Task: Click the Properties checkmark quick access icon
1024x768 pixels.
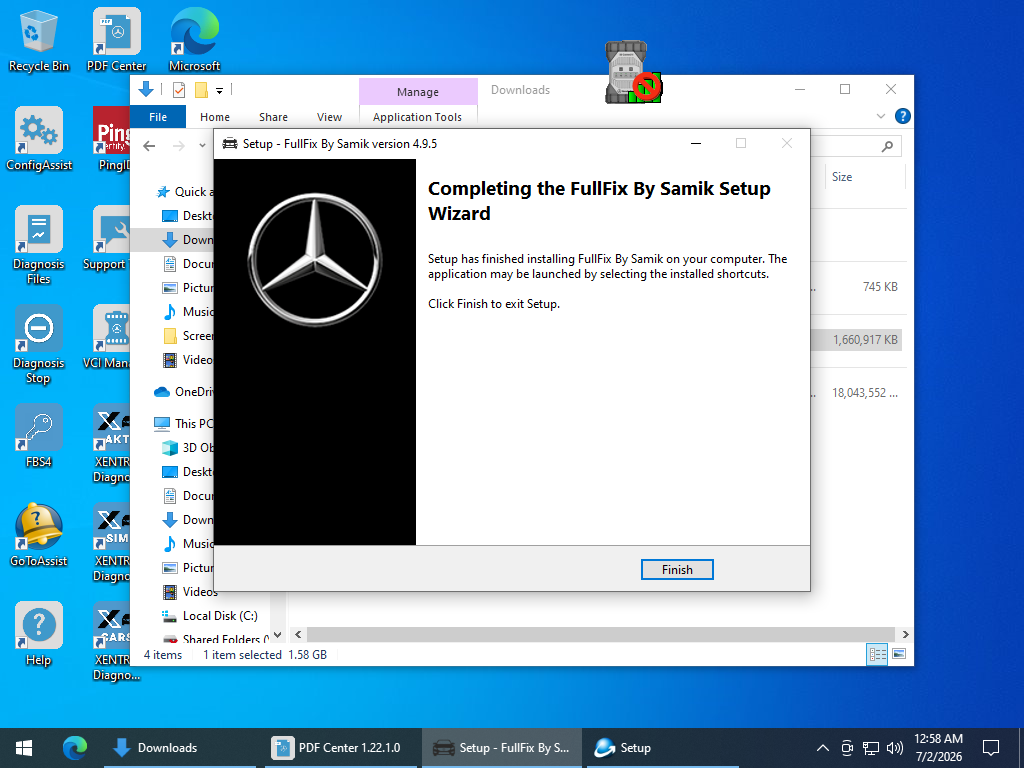Action: click(179, 89)
